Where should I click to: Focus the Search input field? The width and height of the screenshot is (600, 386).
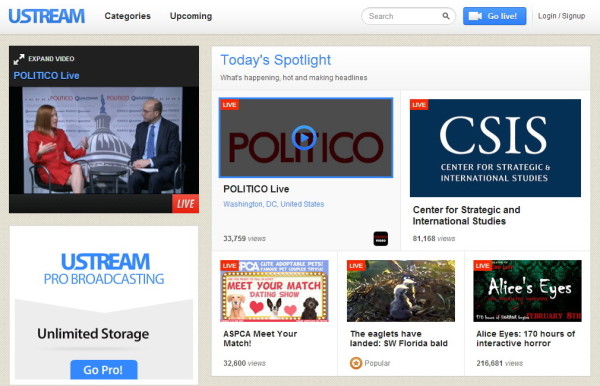point(408,16)
